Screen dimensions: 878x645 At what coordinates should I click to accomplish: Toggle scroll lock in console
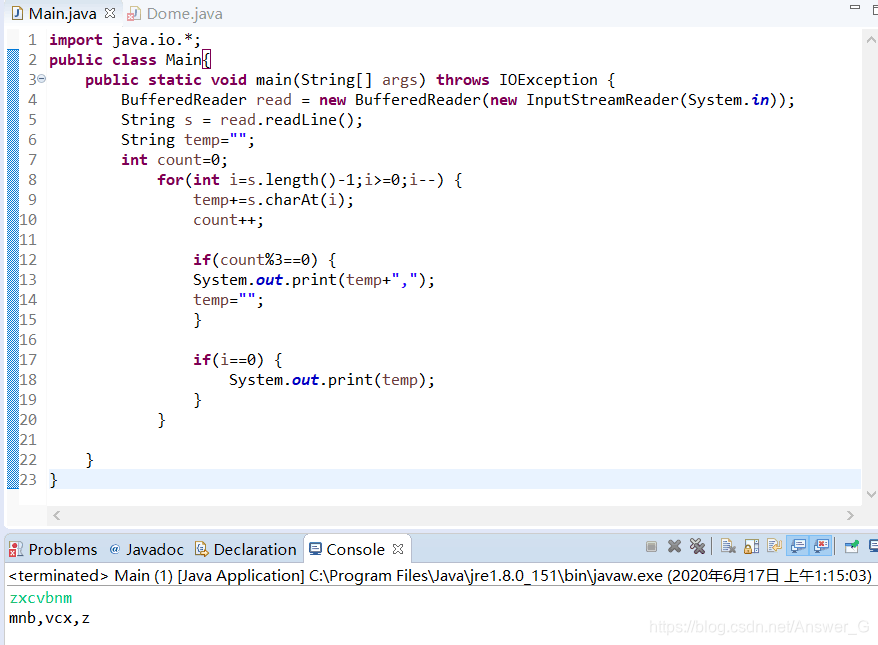pyautogui.click(x=751, y=546)
